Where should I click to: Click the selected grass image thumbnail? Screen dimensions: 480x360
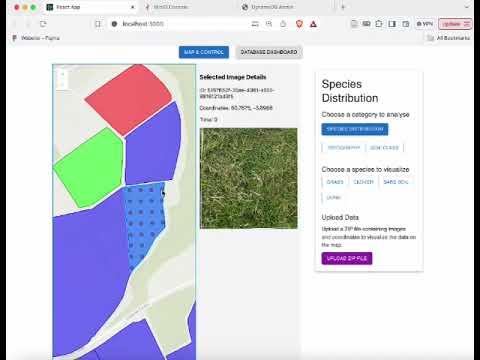click(x=249, y=178)
